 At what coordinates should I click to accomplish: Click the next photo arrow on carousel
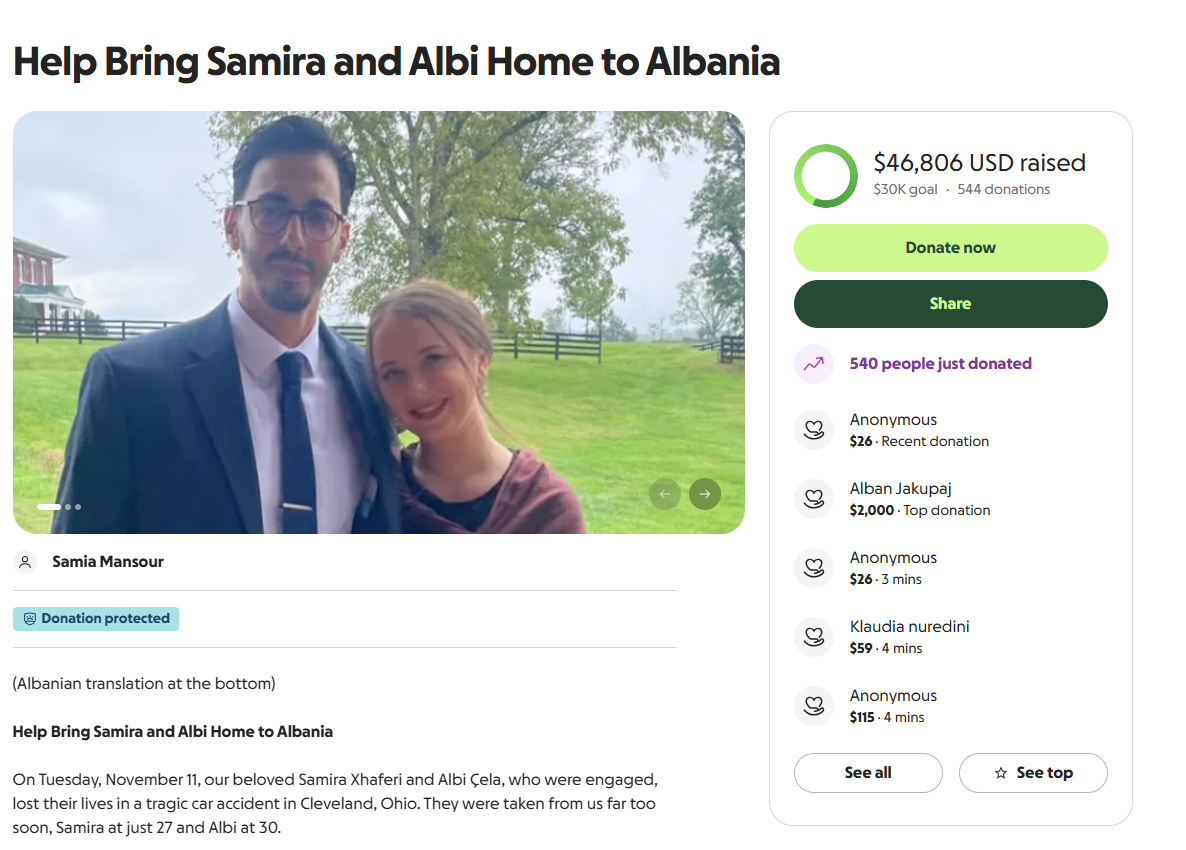pos(705,494)
